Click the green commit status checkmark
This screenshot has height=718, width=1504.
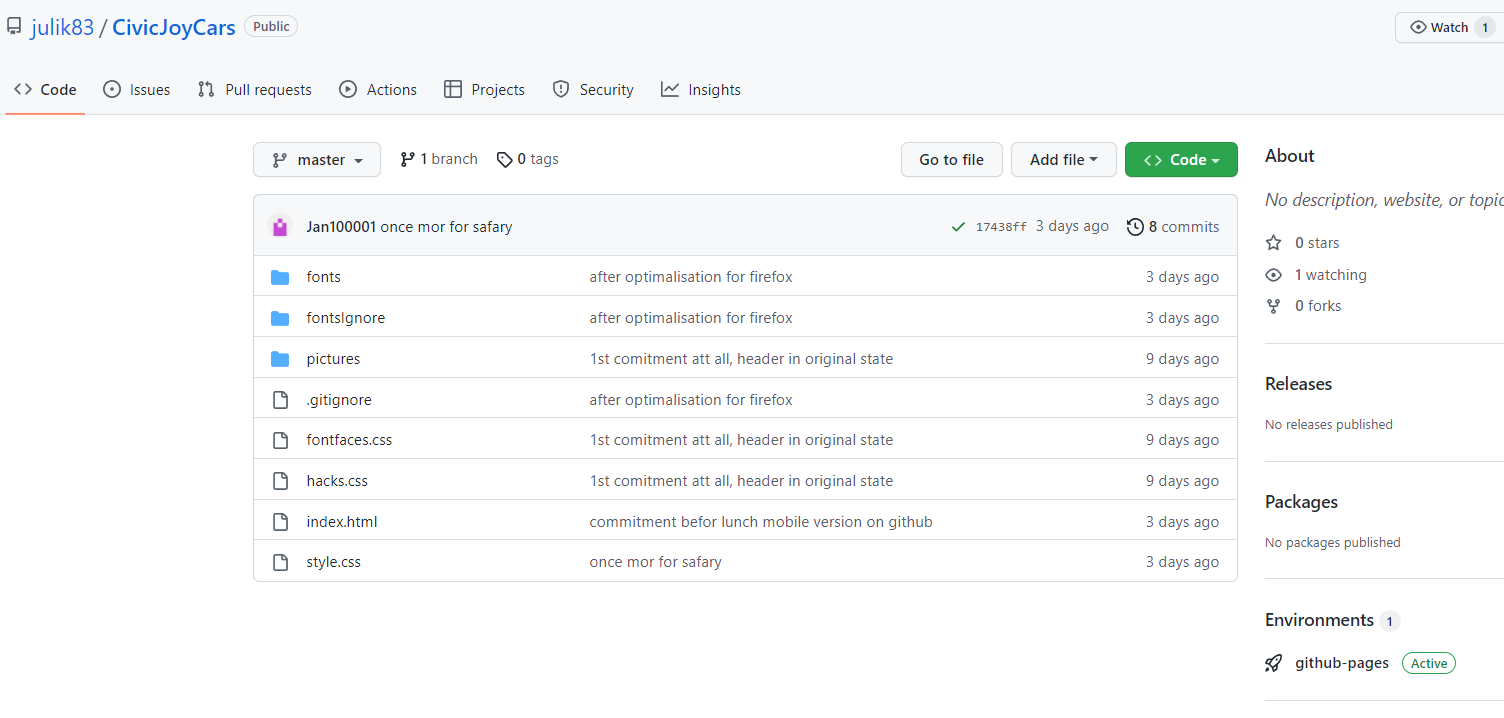click(957, 226)
